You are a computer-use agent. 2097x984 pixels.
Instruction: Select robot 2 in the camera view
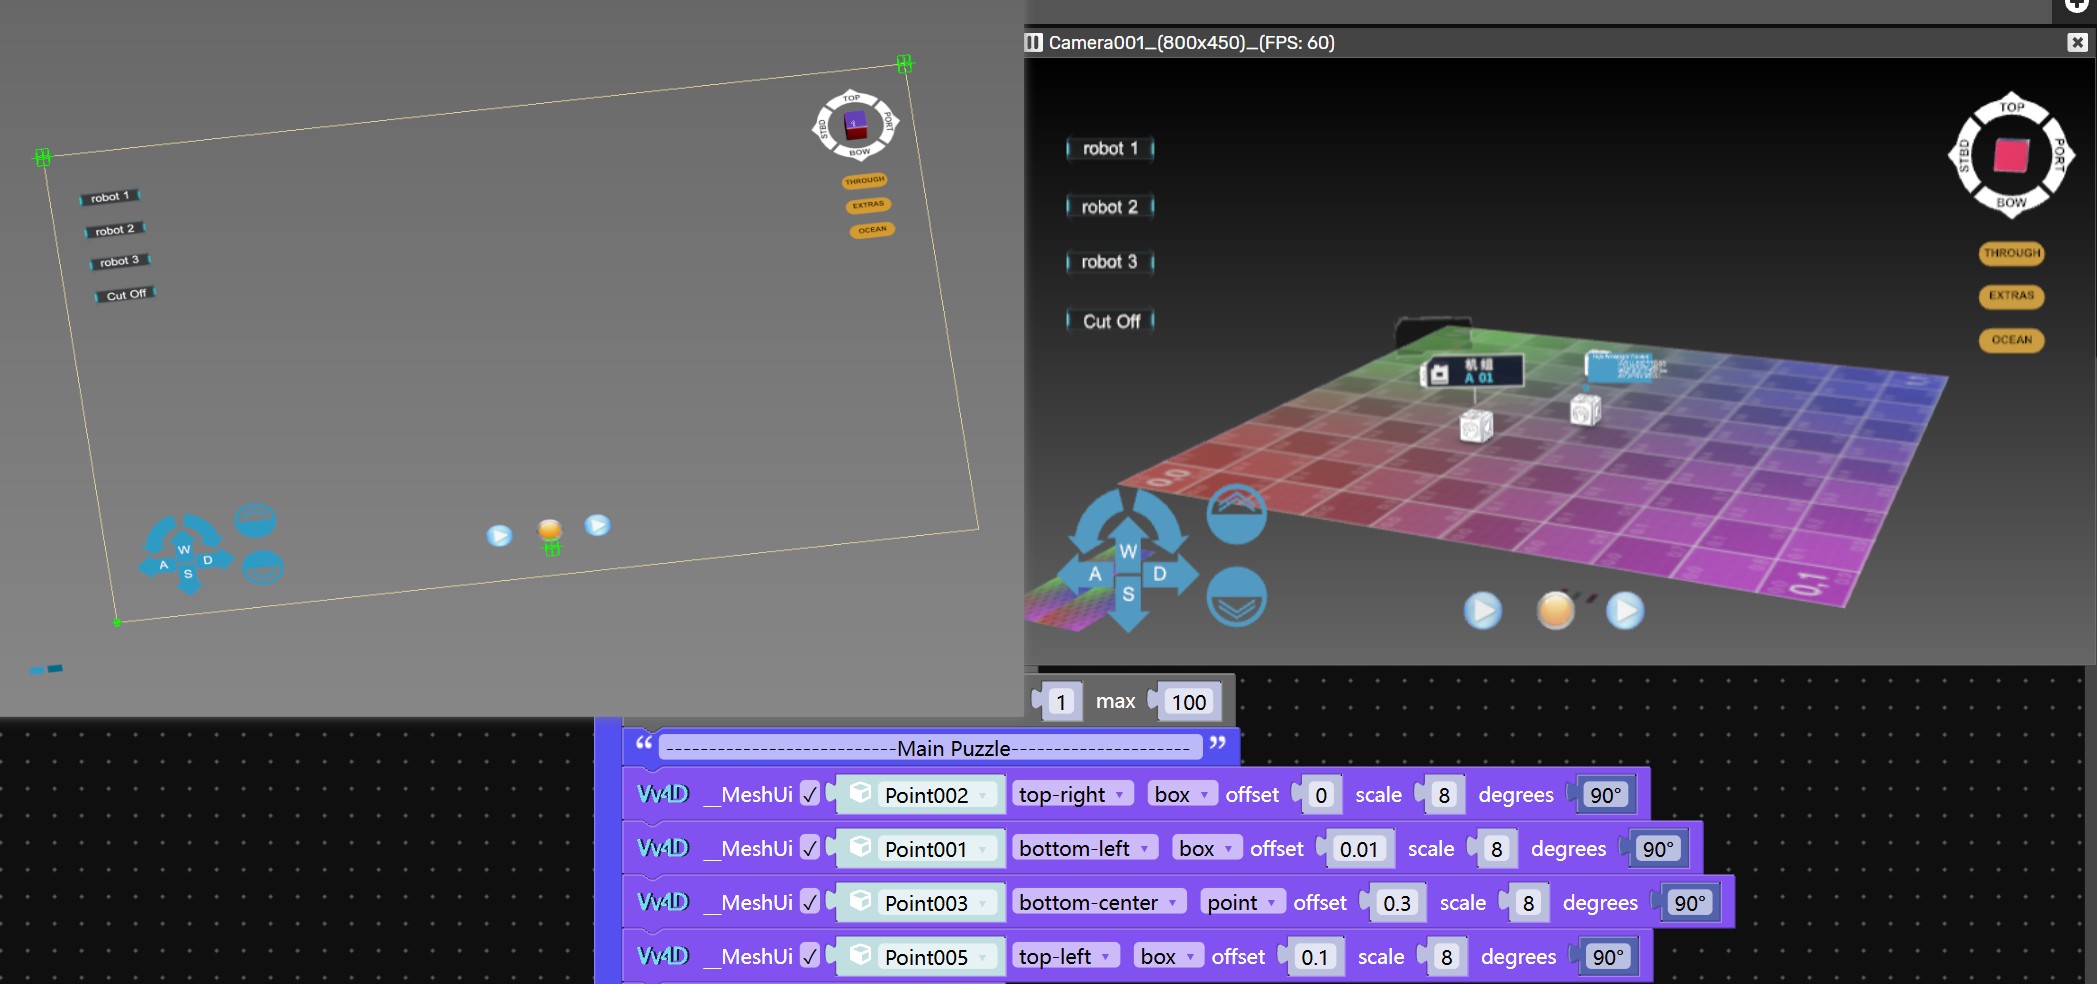click(x=1109, y=207)
